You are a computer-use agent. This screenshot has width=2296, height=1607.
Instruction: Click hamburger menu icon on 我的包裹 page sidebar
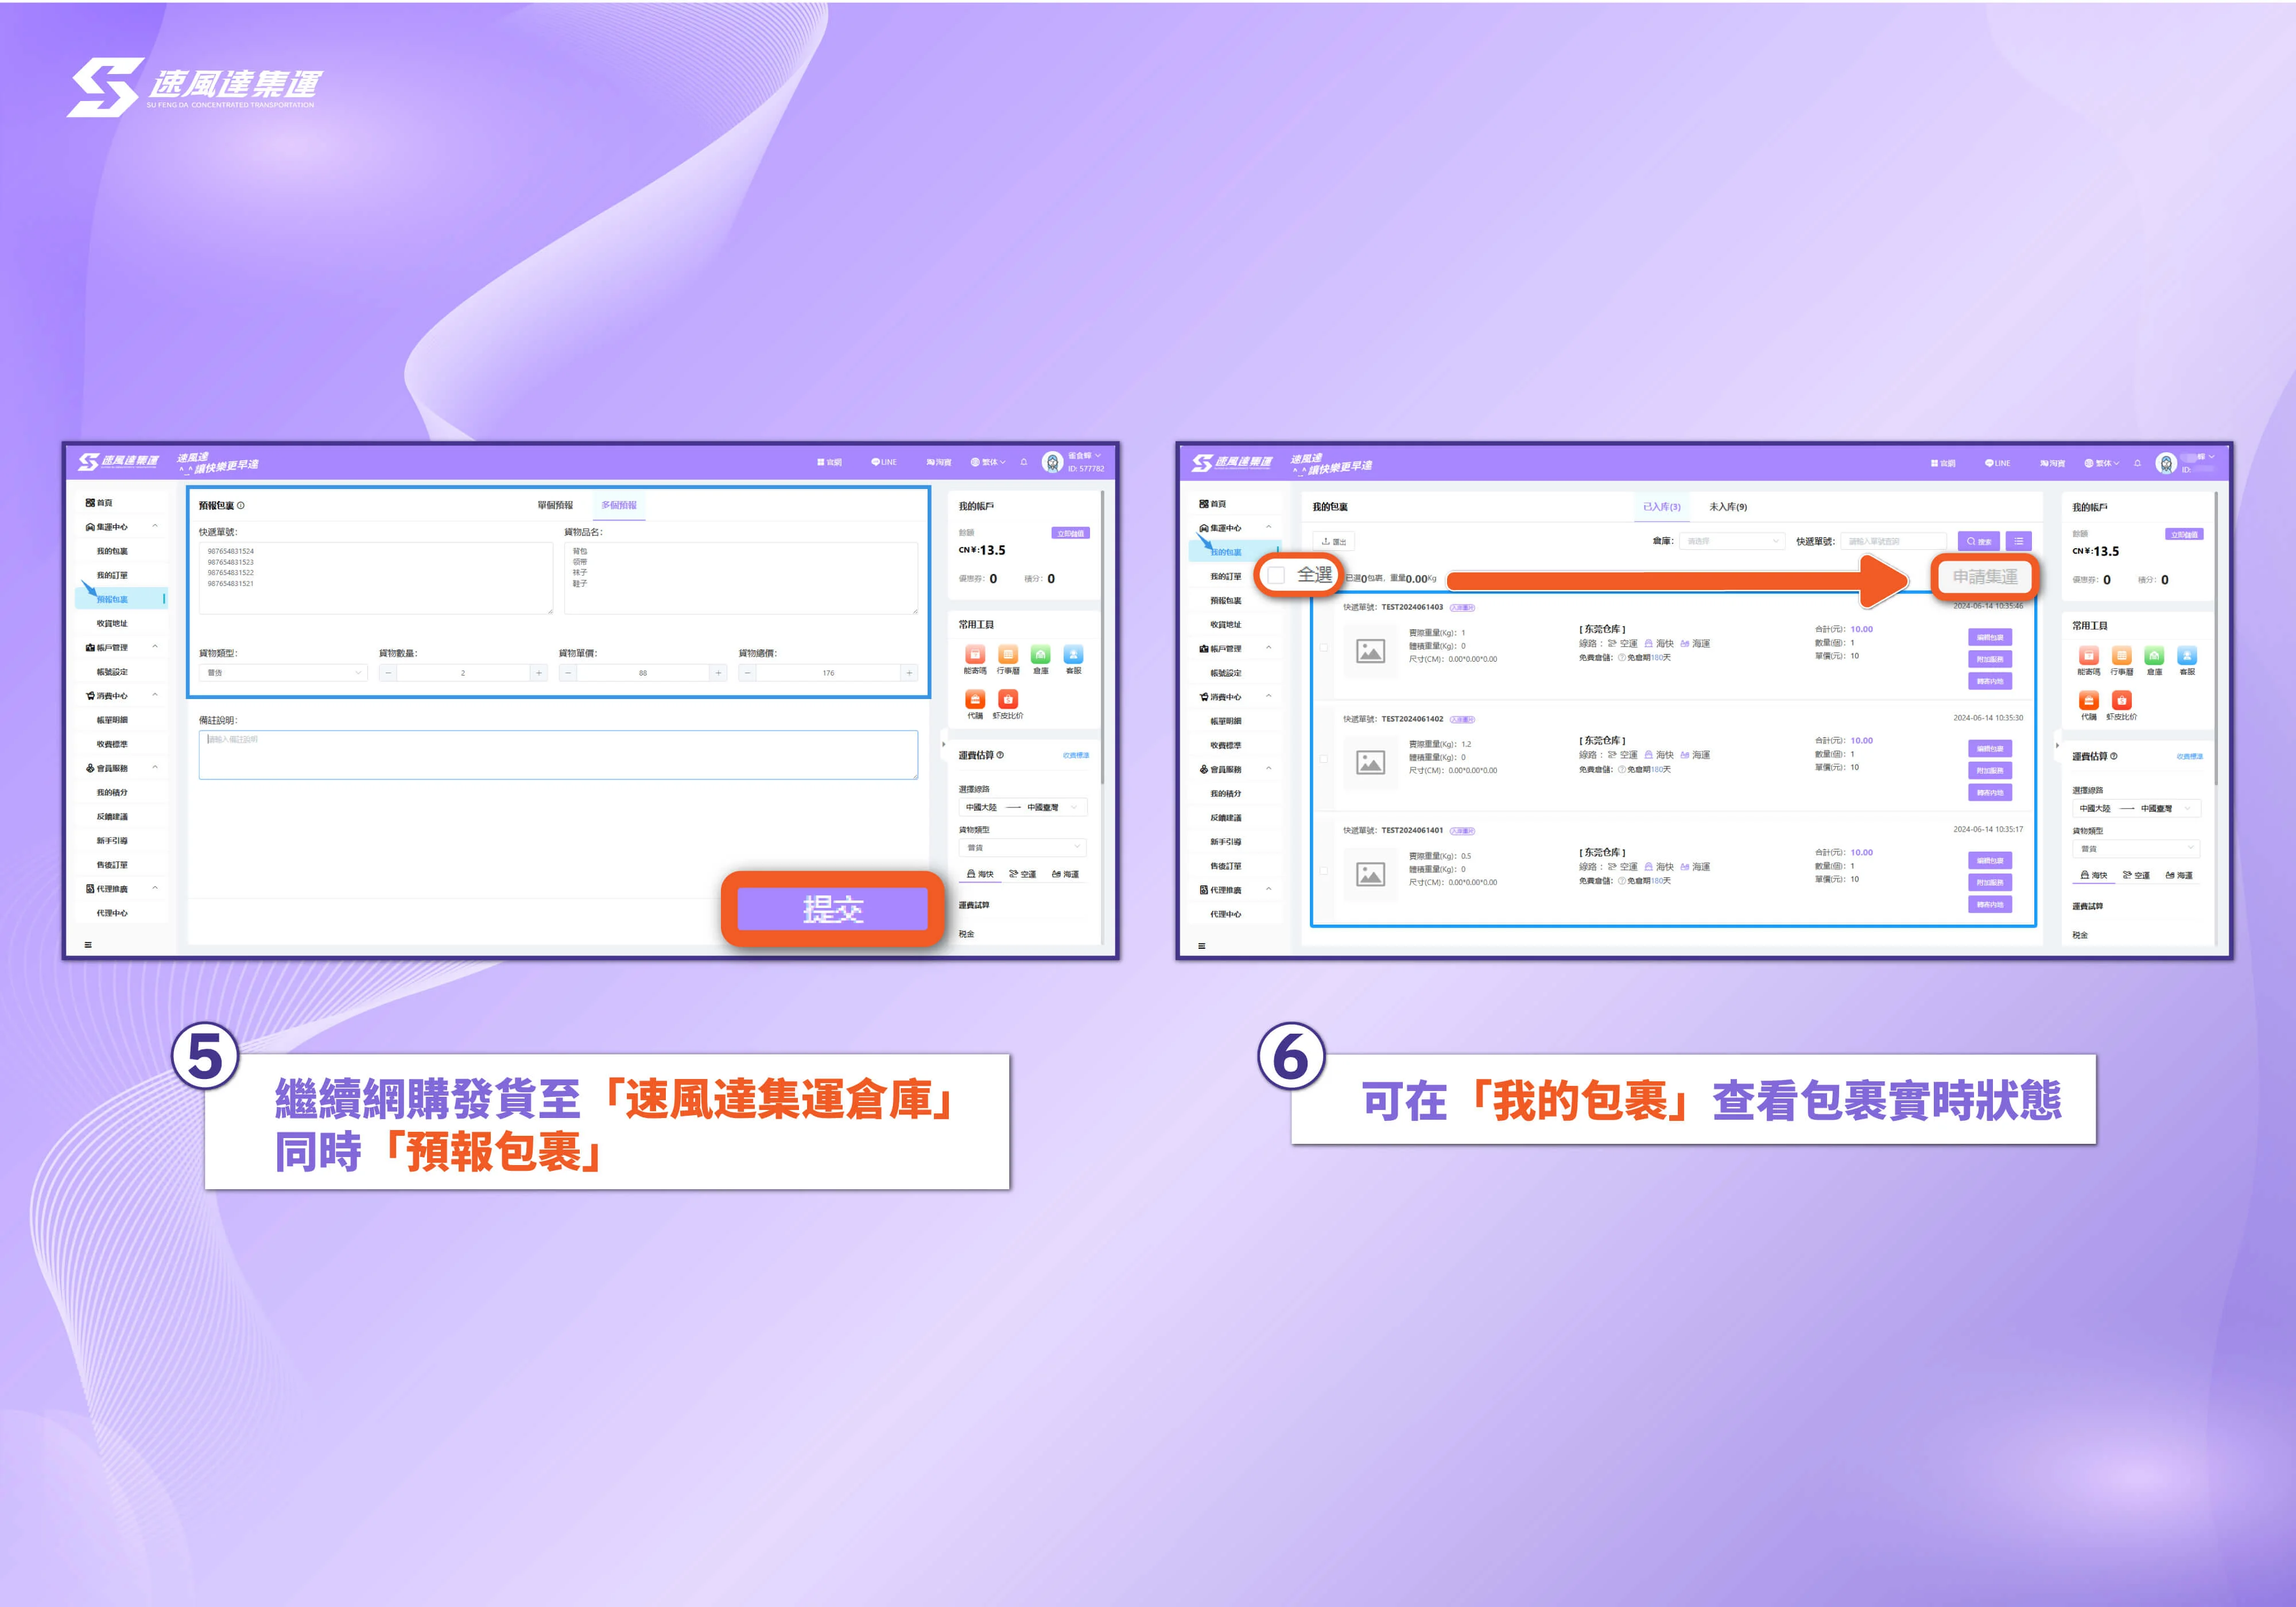point(1201,946)
